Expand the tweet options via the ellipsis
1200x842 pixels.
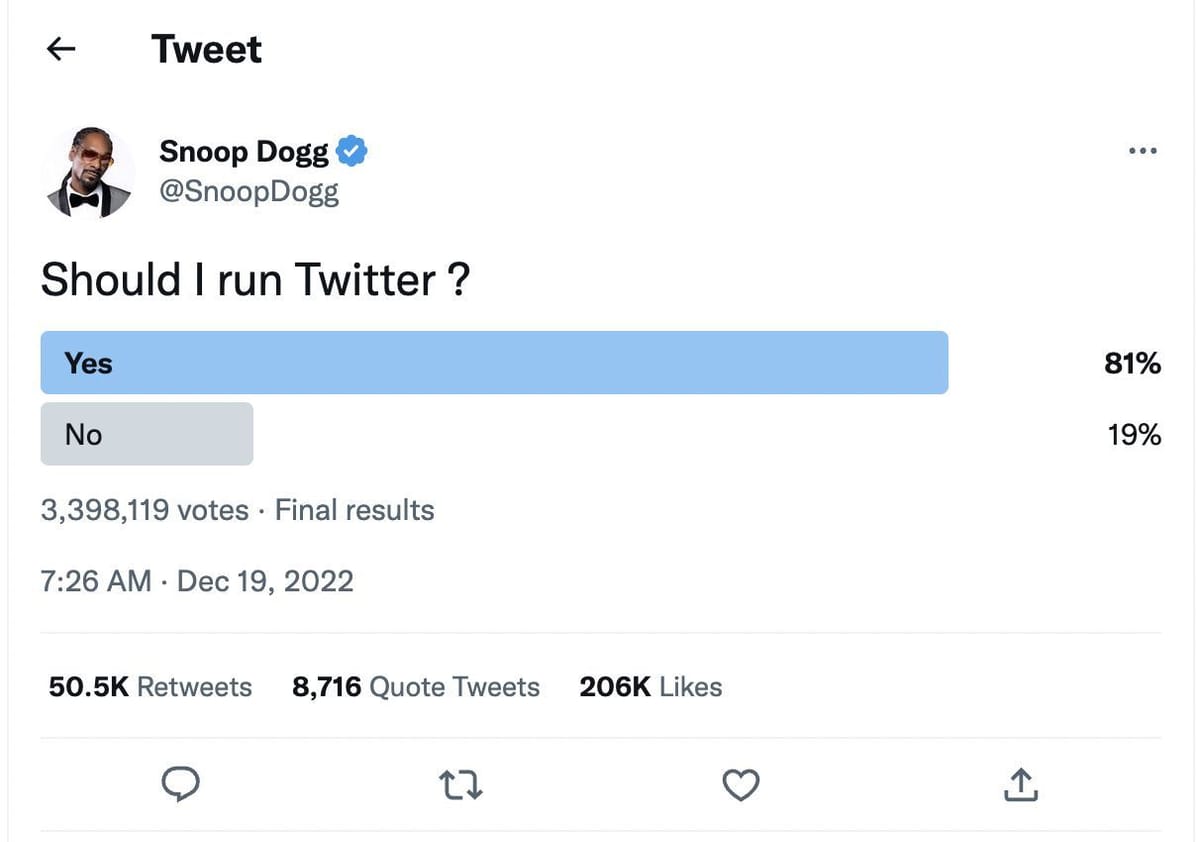[1142, 150]
